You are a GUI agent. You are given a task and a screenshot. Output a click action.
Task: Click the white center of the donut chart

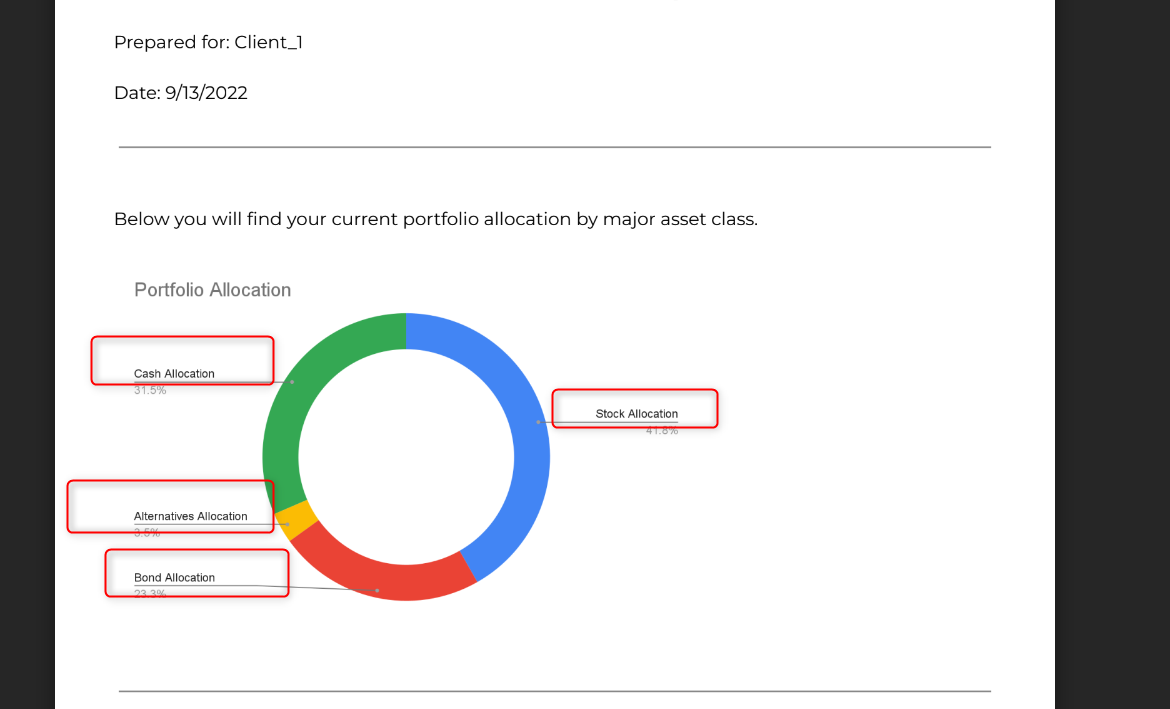[406, 457]
